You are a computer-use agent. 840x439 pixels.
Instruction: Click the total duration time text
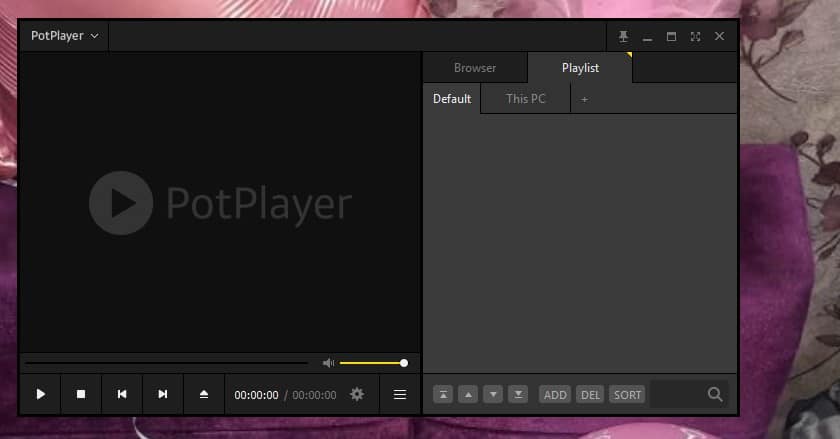coord(314,395)
